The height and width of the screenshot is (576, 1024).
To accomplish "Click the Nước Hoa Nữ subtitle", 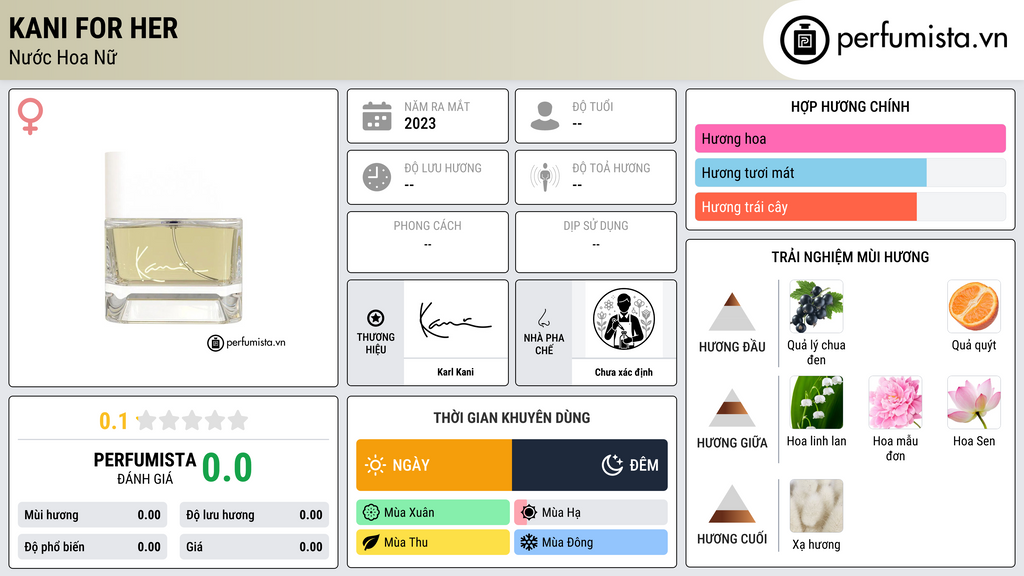I will pyautogui.click(x=63, y=57).
